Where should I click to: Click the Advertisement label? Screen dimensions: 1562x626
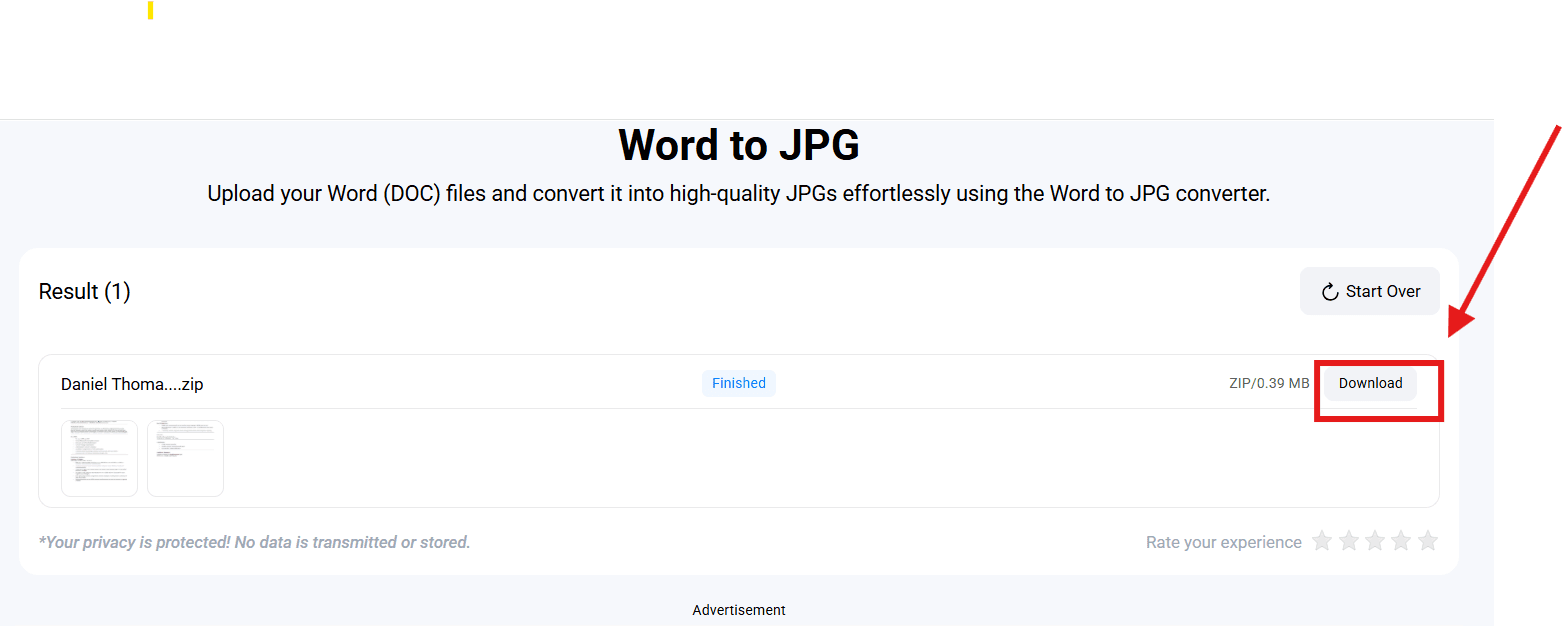click(x=738, y=610)
